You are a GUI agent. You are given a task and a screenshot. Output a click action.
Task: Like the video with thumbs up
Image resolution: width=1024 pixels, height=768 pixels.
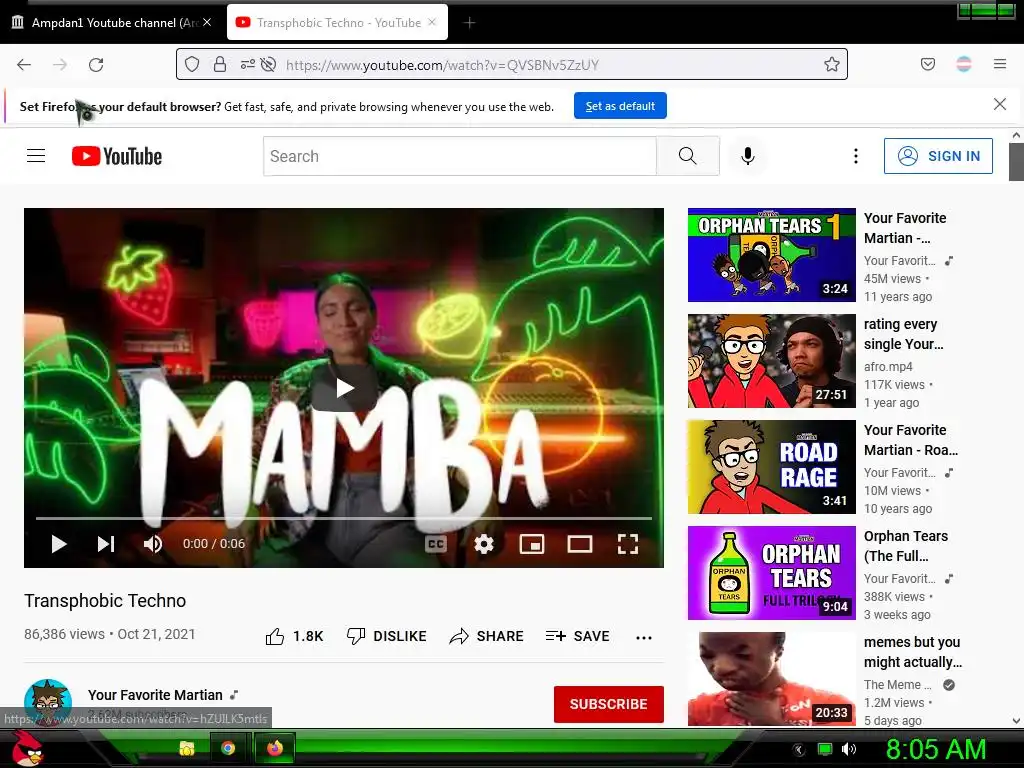294,636
